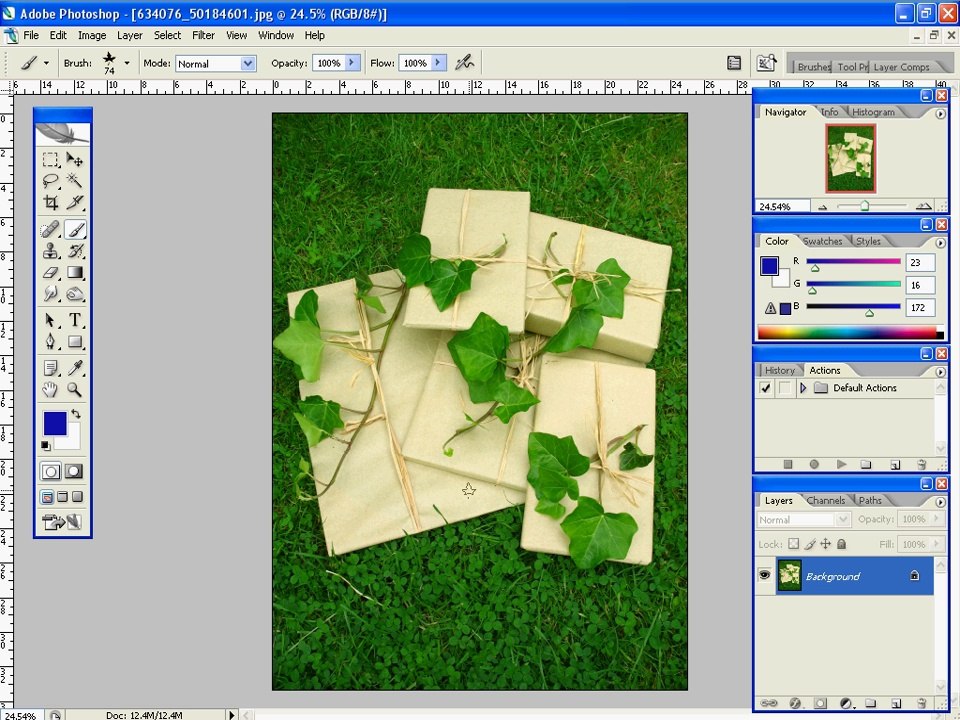The image size is (960, 720).
Task: Switch to the History tab
Action: pos(779,370)
